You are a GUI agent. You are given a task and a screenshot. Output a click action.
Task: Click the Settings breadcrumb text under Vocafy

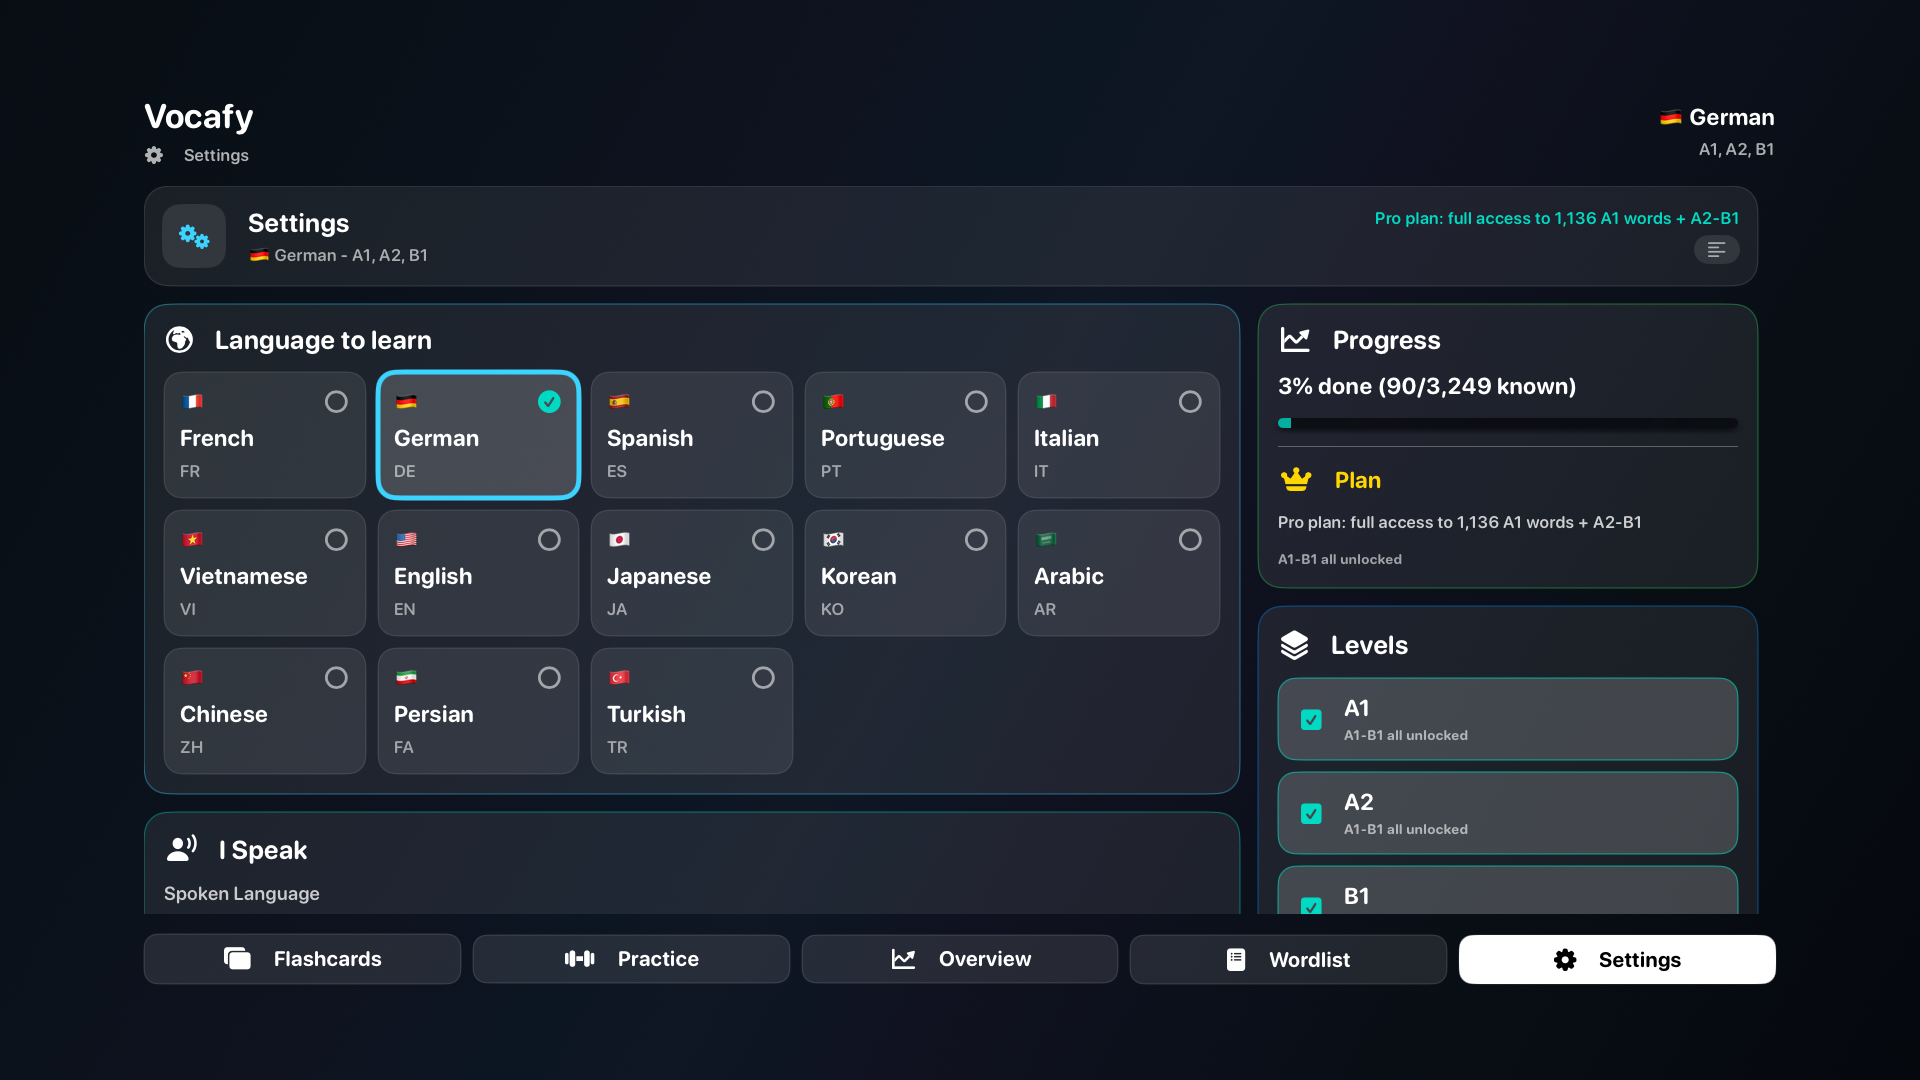pyautogui.click(x=216, y=155)
